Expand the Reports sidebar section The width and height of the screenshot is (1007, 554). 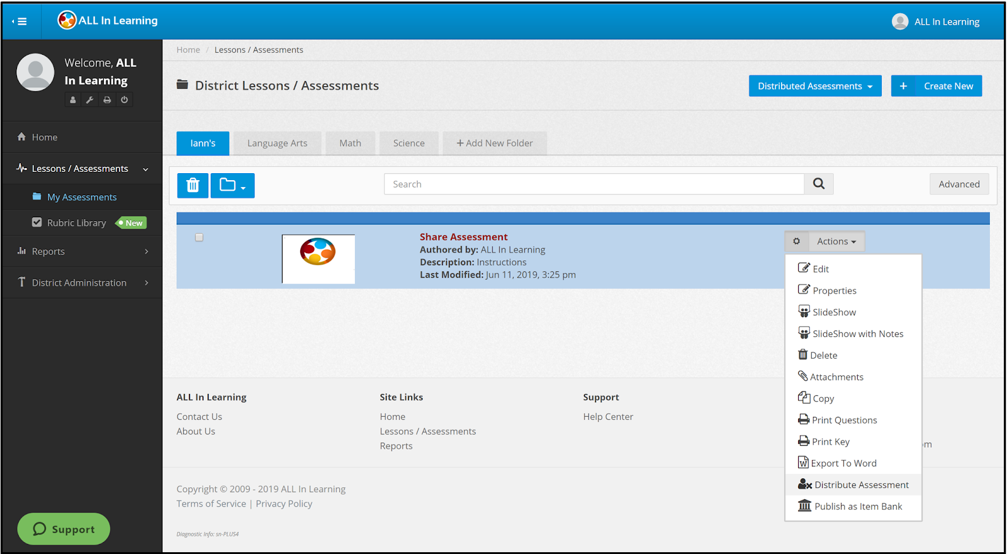click(x=82, y=251)
